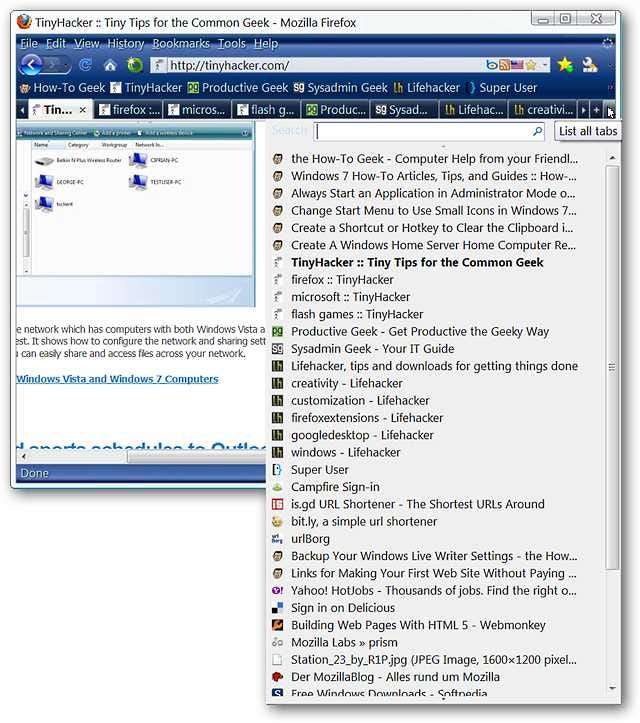Open the History menu
This screenshot has width=640, height=723.
[x=125, y=43]
